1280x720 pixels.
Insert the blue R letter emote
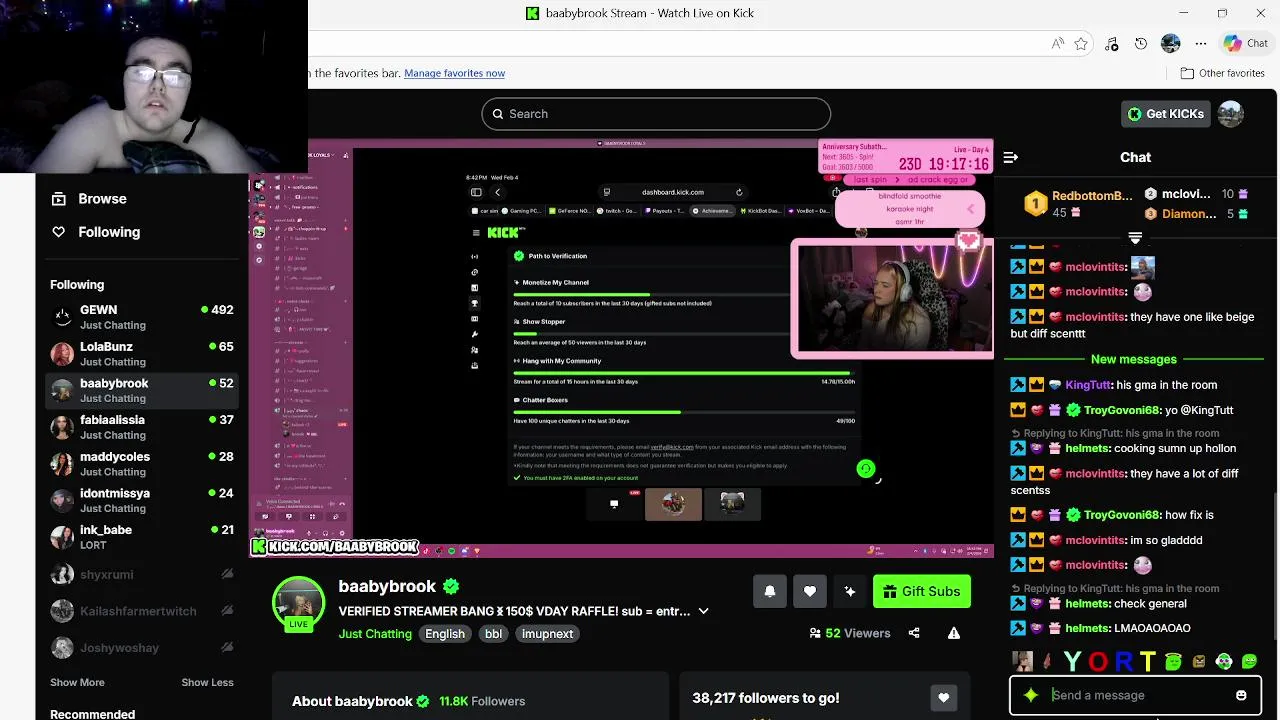[x=1123, y=661]
